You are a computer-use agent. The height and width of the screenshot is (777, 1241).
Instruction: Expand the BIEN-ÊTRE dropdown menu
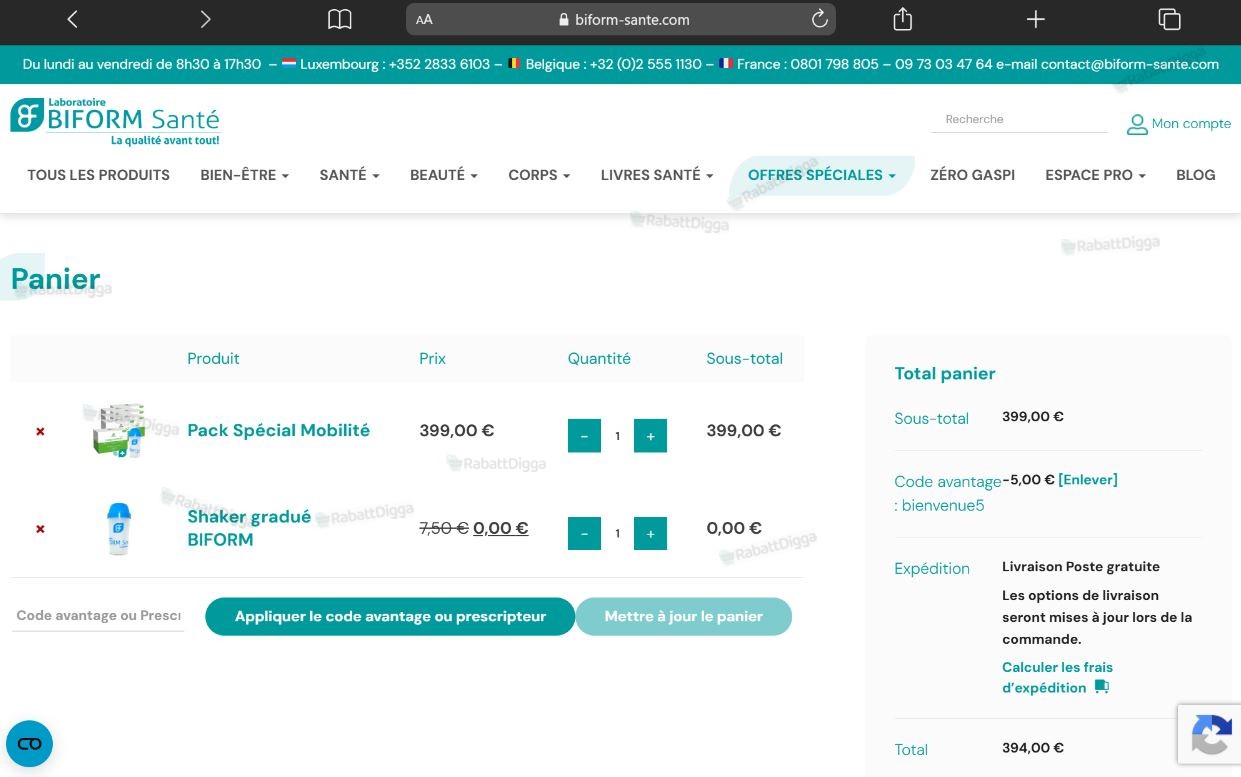coord(244,175)
